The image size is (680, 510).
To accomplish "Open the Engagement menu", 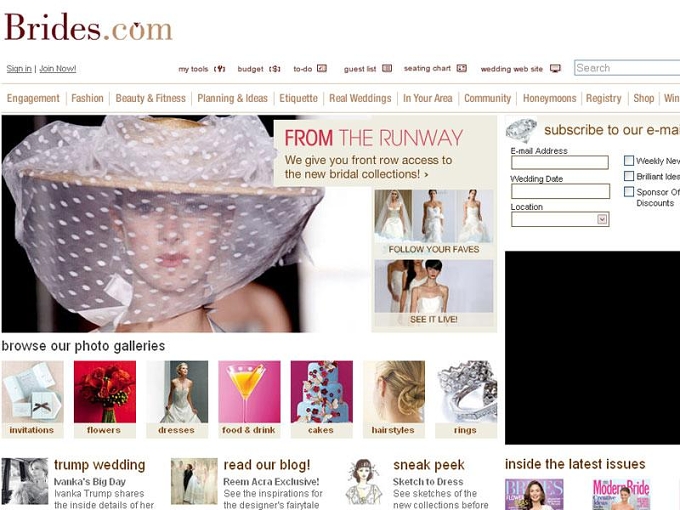I will [33, 98].
